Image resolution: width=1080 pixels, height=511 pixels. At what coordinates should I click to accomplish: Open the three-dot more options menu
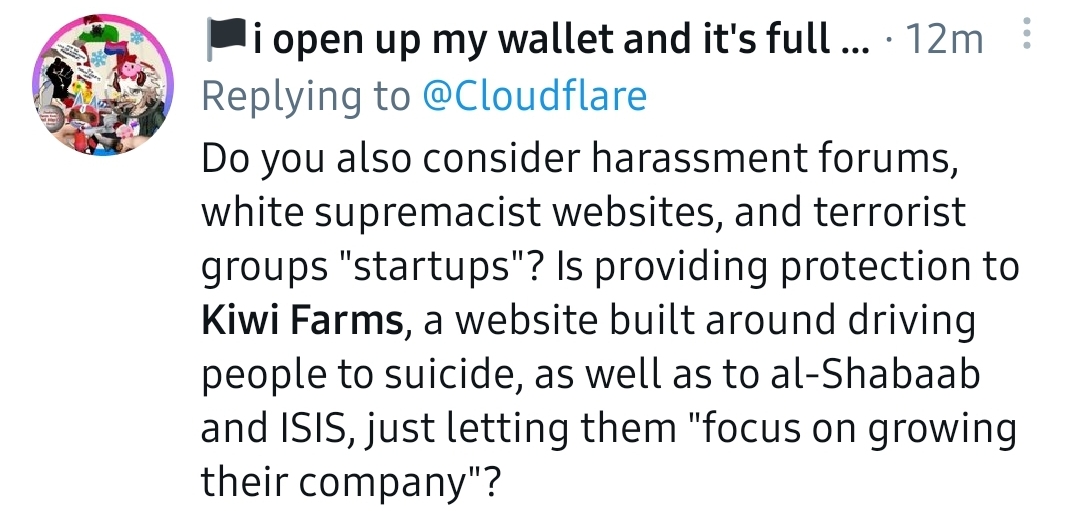point(1027,33)
